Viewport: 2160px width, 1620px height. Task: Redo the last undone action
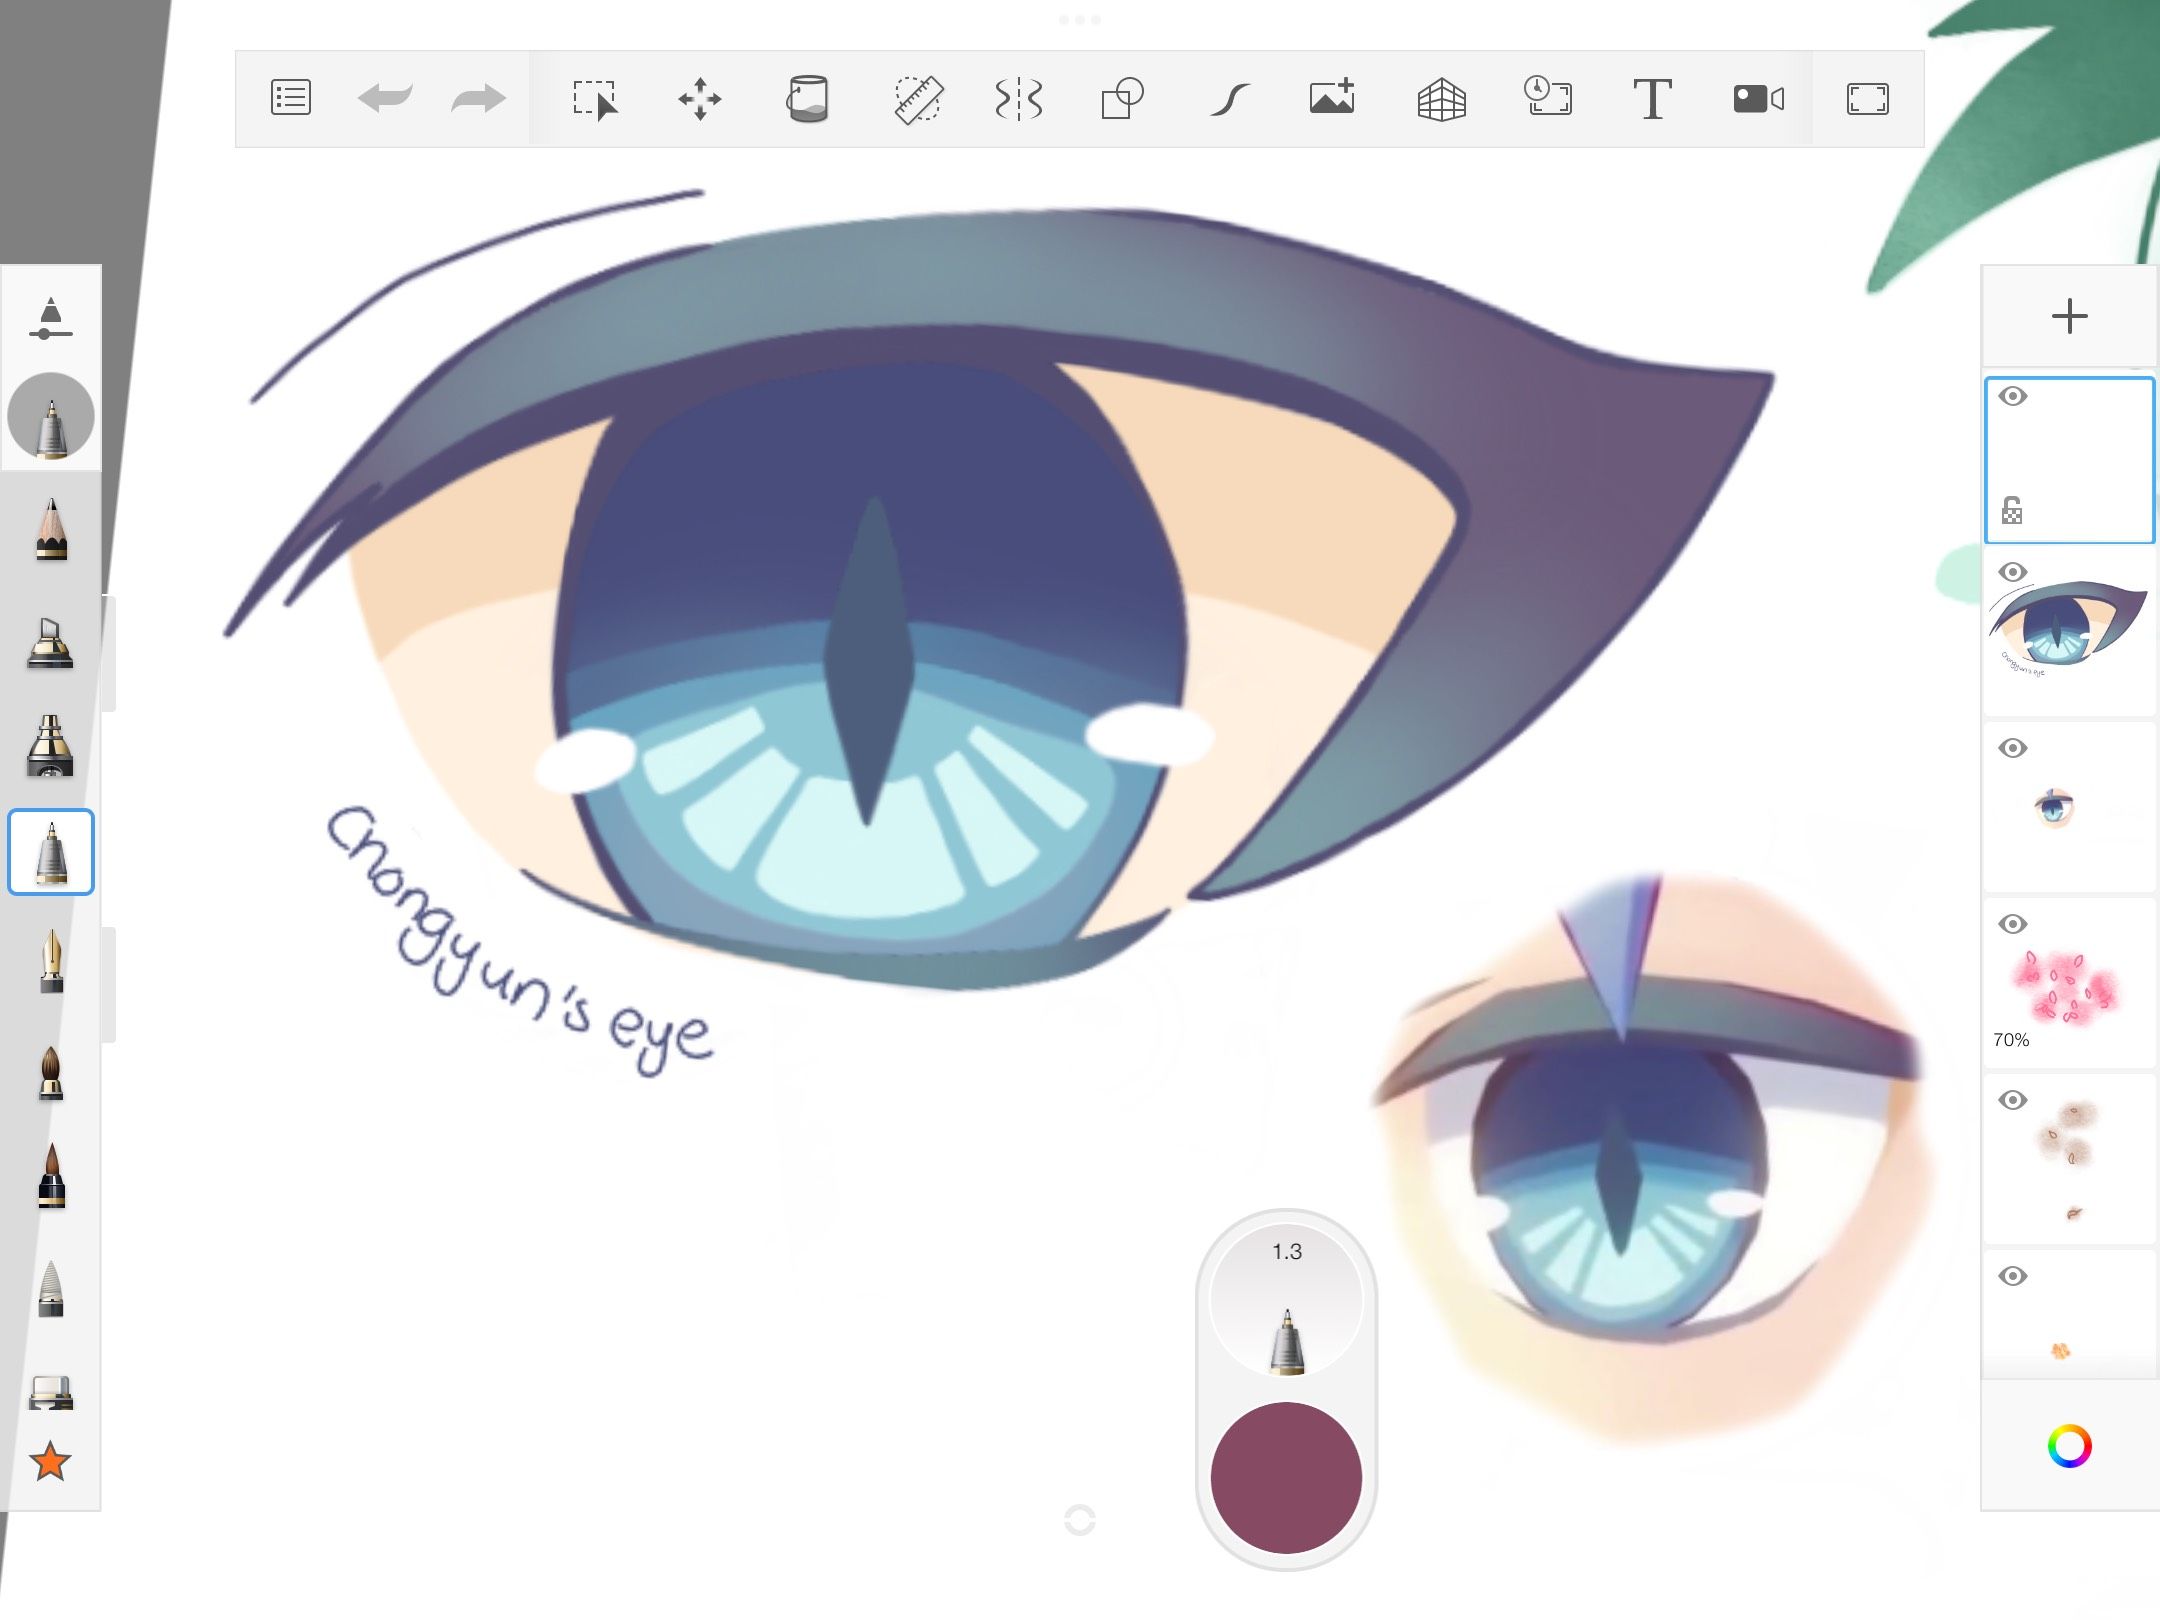tap(478, 98)
